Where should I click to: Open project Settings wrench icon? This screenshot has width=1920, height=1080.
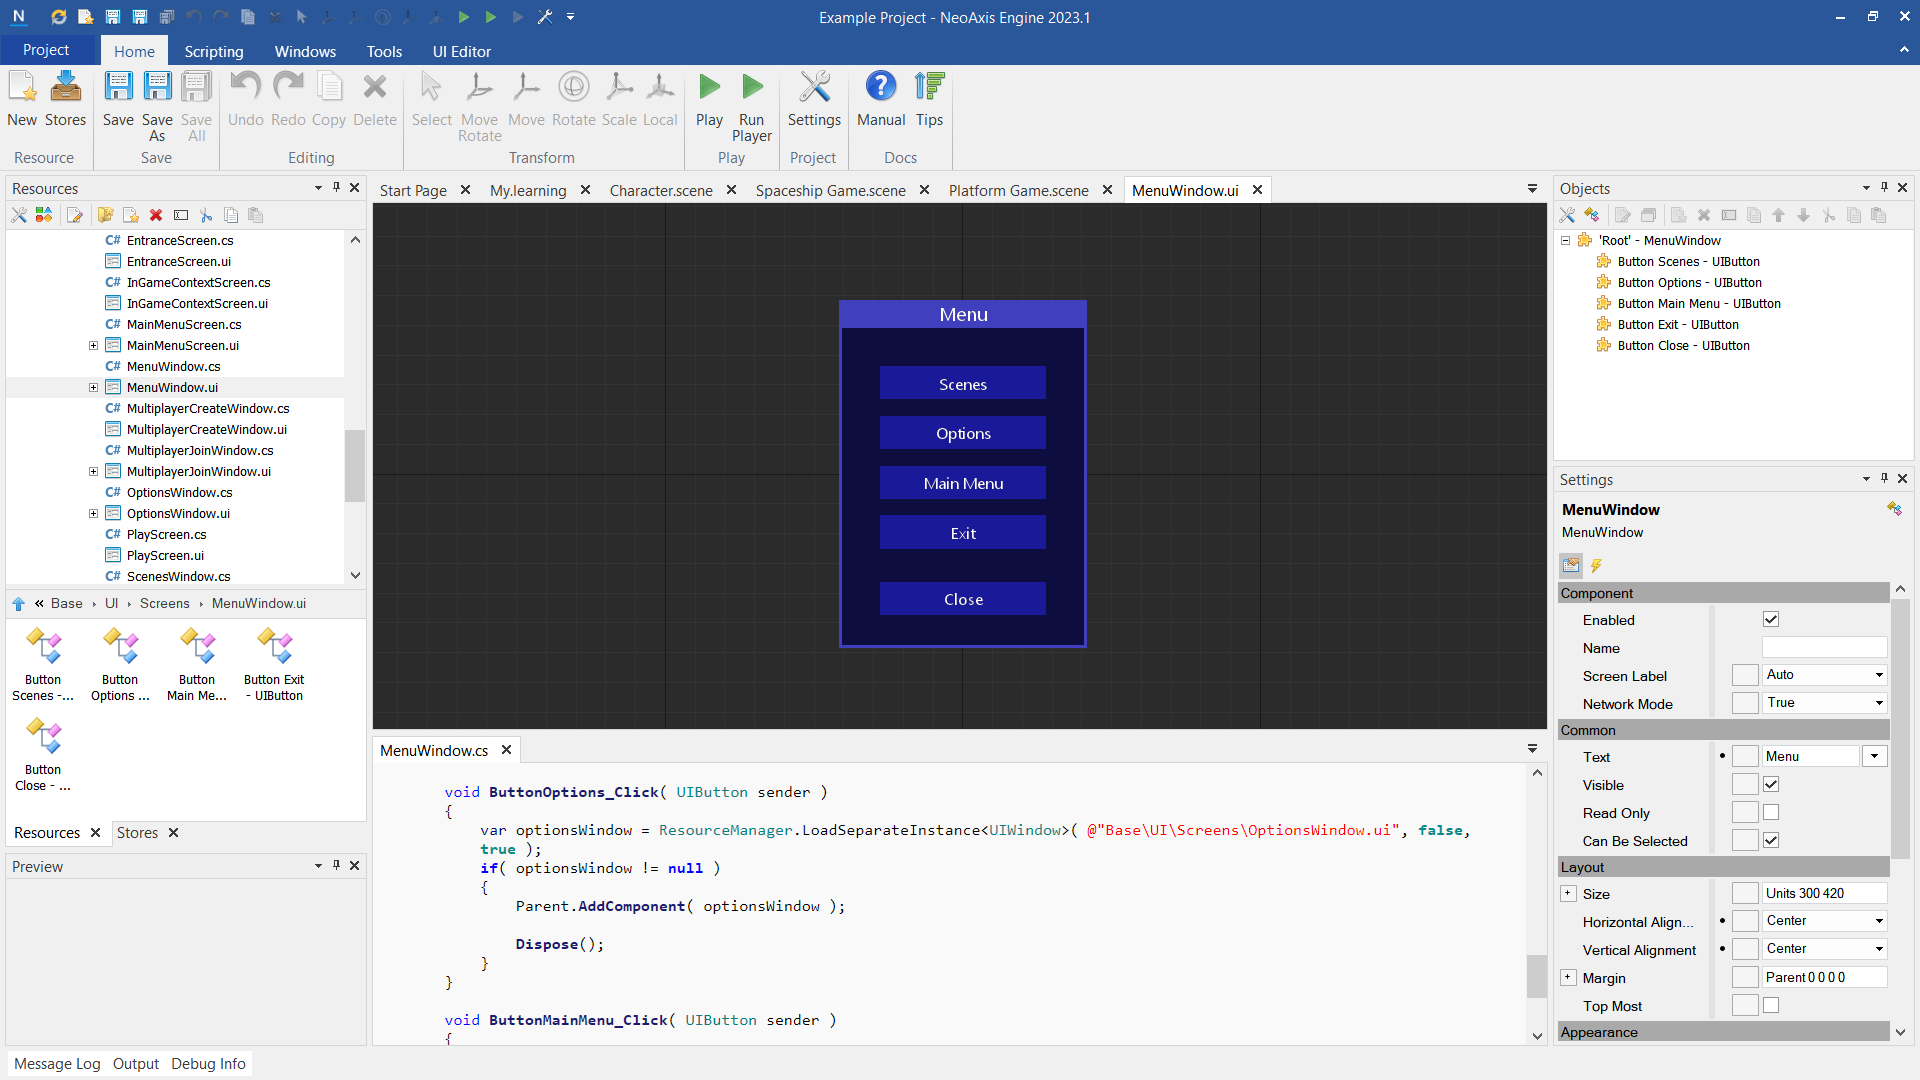pyautogui.click(x=814, y=89)
